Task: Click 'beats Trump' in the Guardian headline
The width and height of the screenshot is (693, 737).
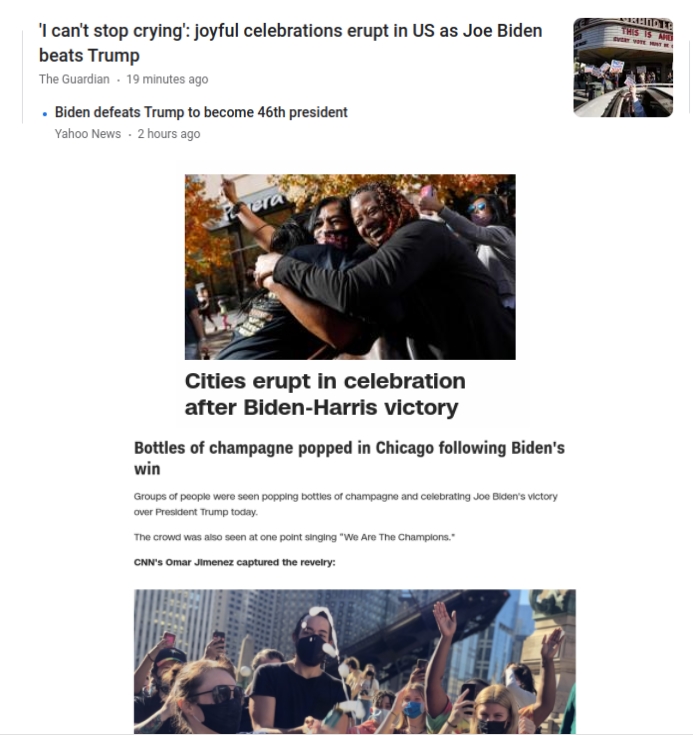Action: point(89,55)
